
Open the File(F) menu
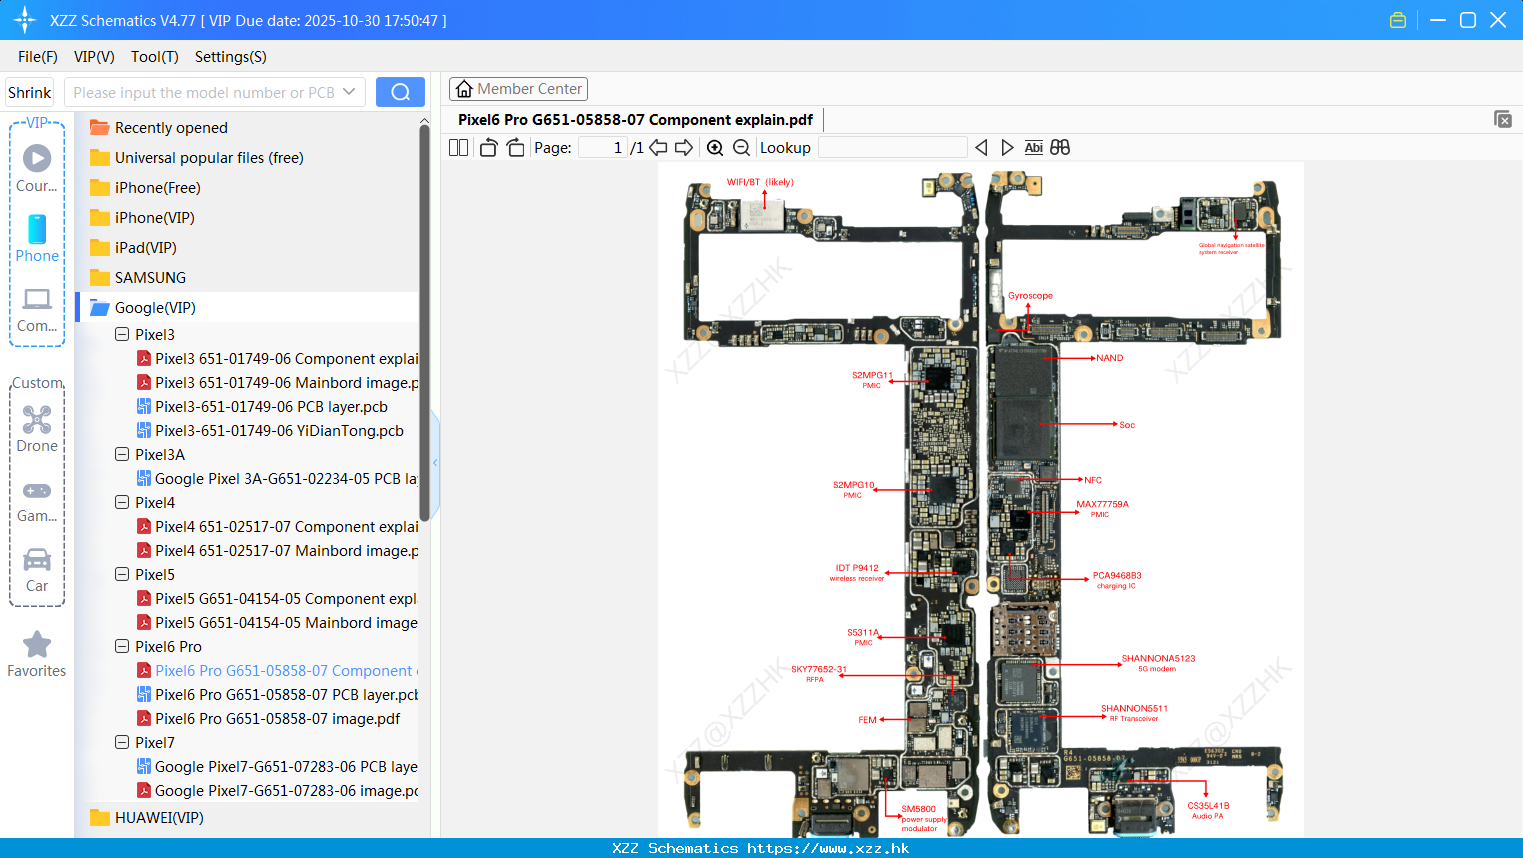[38, 56]
